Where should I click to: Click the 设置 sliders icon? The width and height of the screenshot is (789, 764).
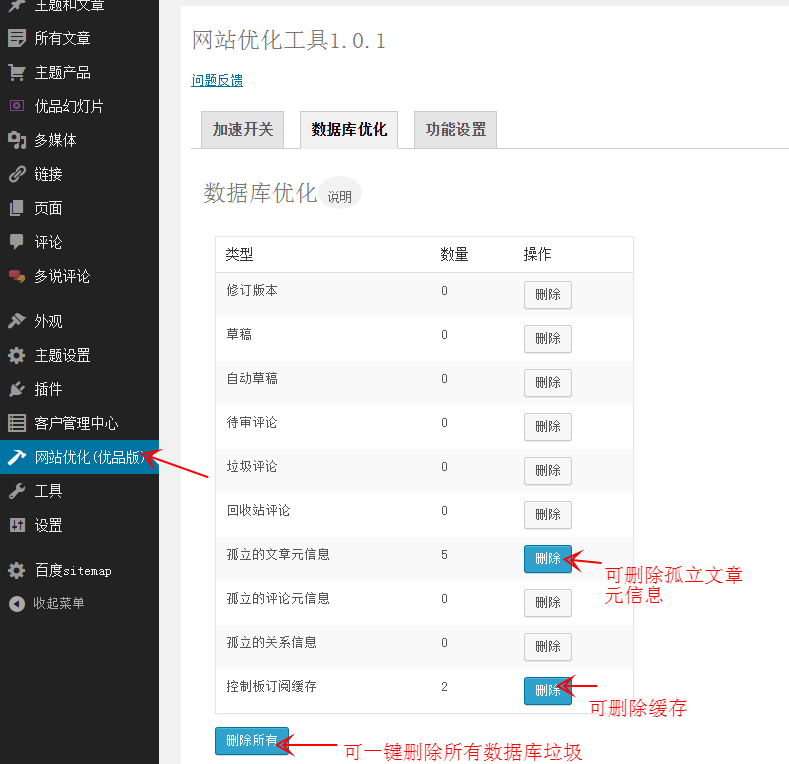tap(17, 525)
